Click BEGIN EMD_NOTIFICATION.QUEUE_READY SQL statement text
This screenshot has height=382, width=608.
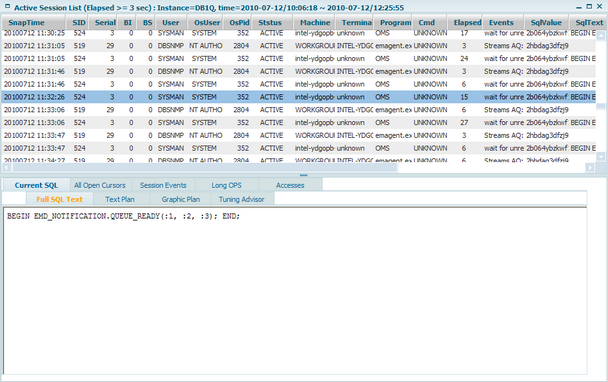[123, 216]
